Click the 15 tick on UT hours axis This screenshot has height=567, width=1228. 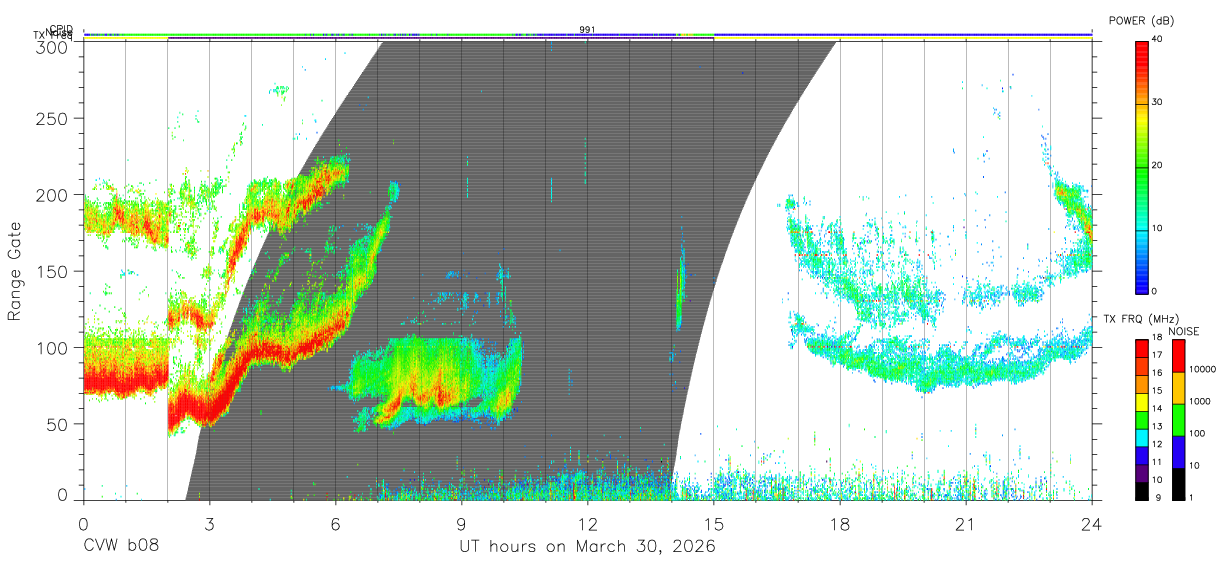coord(714,523)
